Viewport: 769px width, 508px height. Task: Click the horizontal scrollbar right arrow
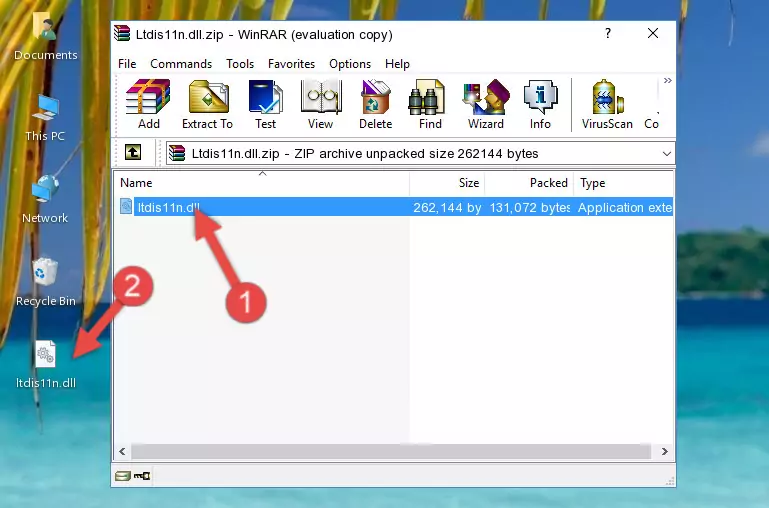coord(665,451)
